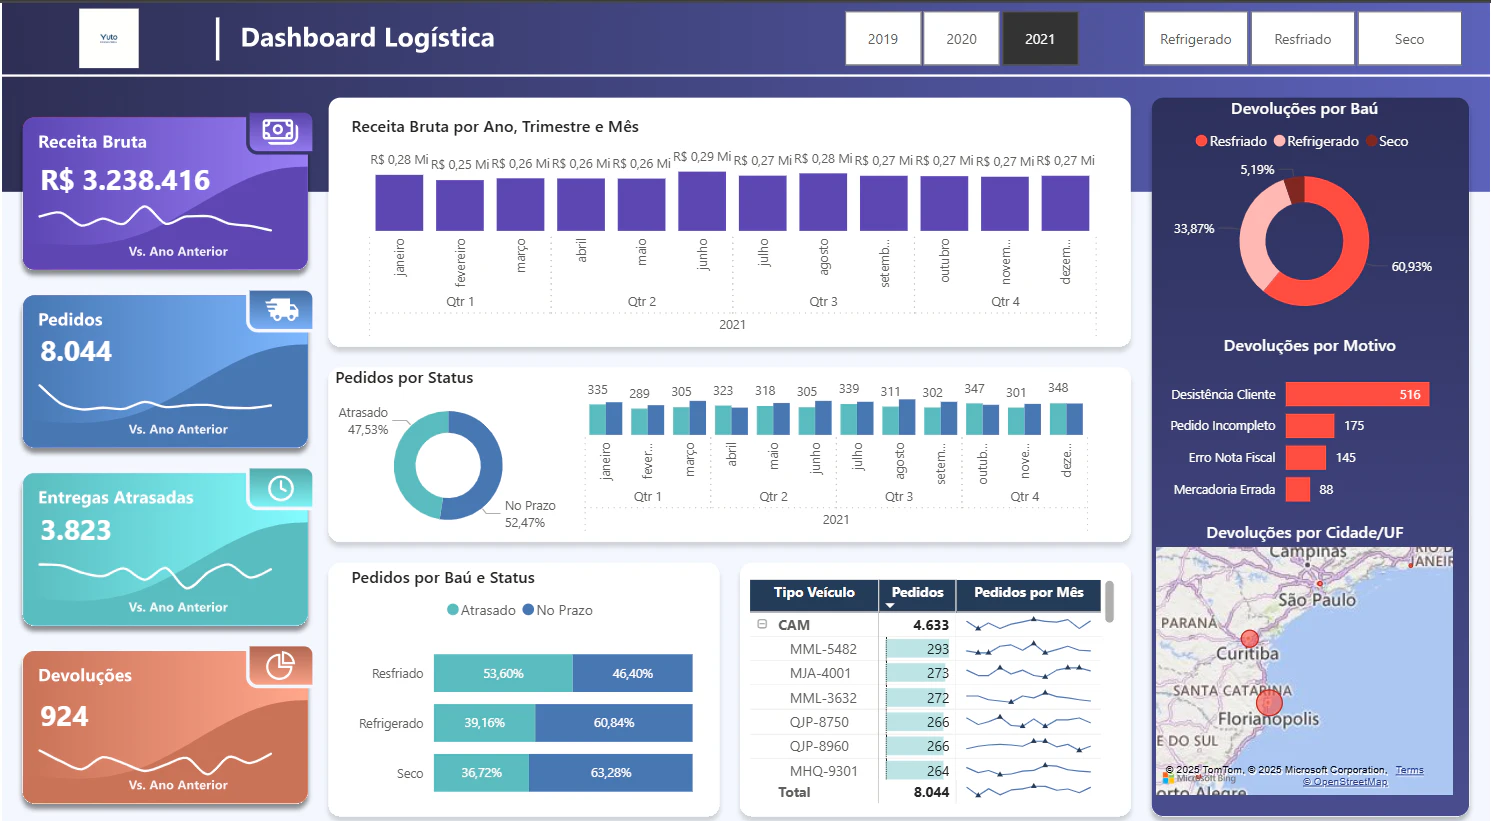Click the clock icon on Entregas Atrasadas card

click(x=281, y=487)
